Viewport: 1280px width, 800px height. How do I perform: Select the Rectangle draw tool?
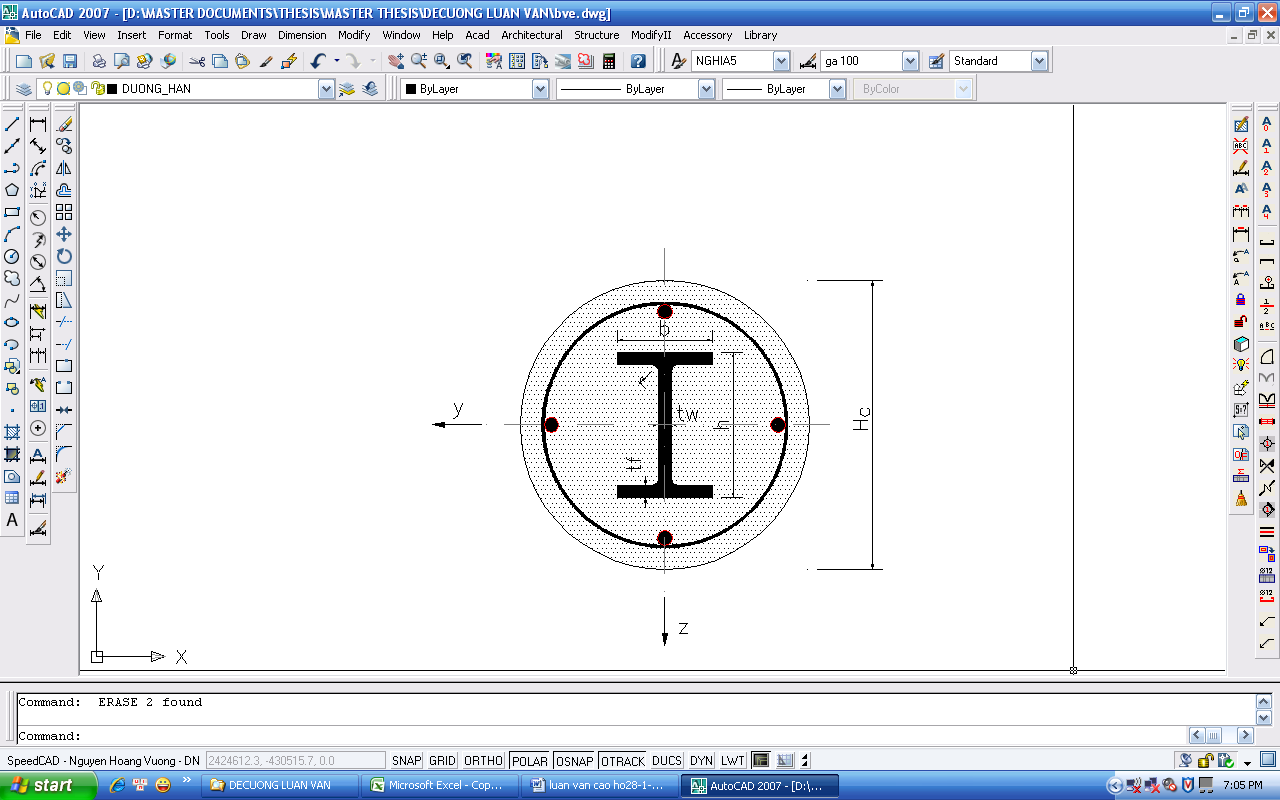point(12,212)
